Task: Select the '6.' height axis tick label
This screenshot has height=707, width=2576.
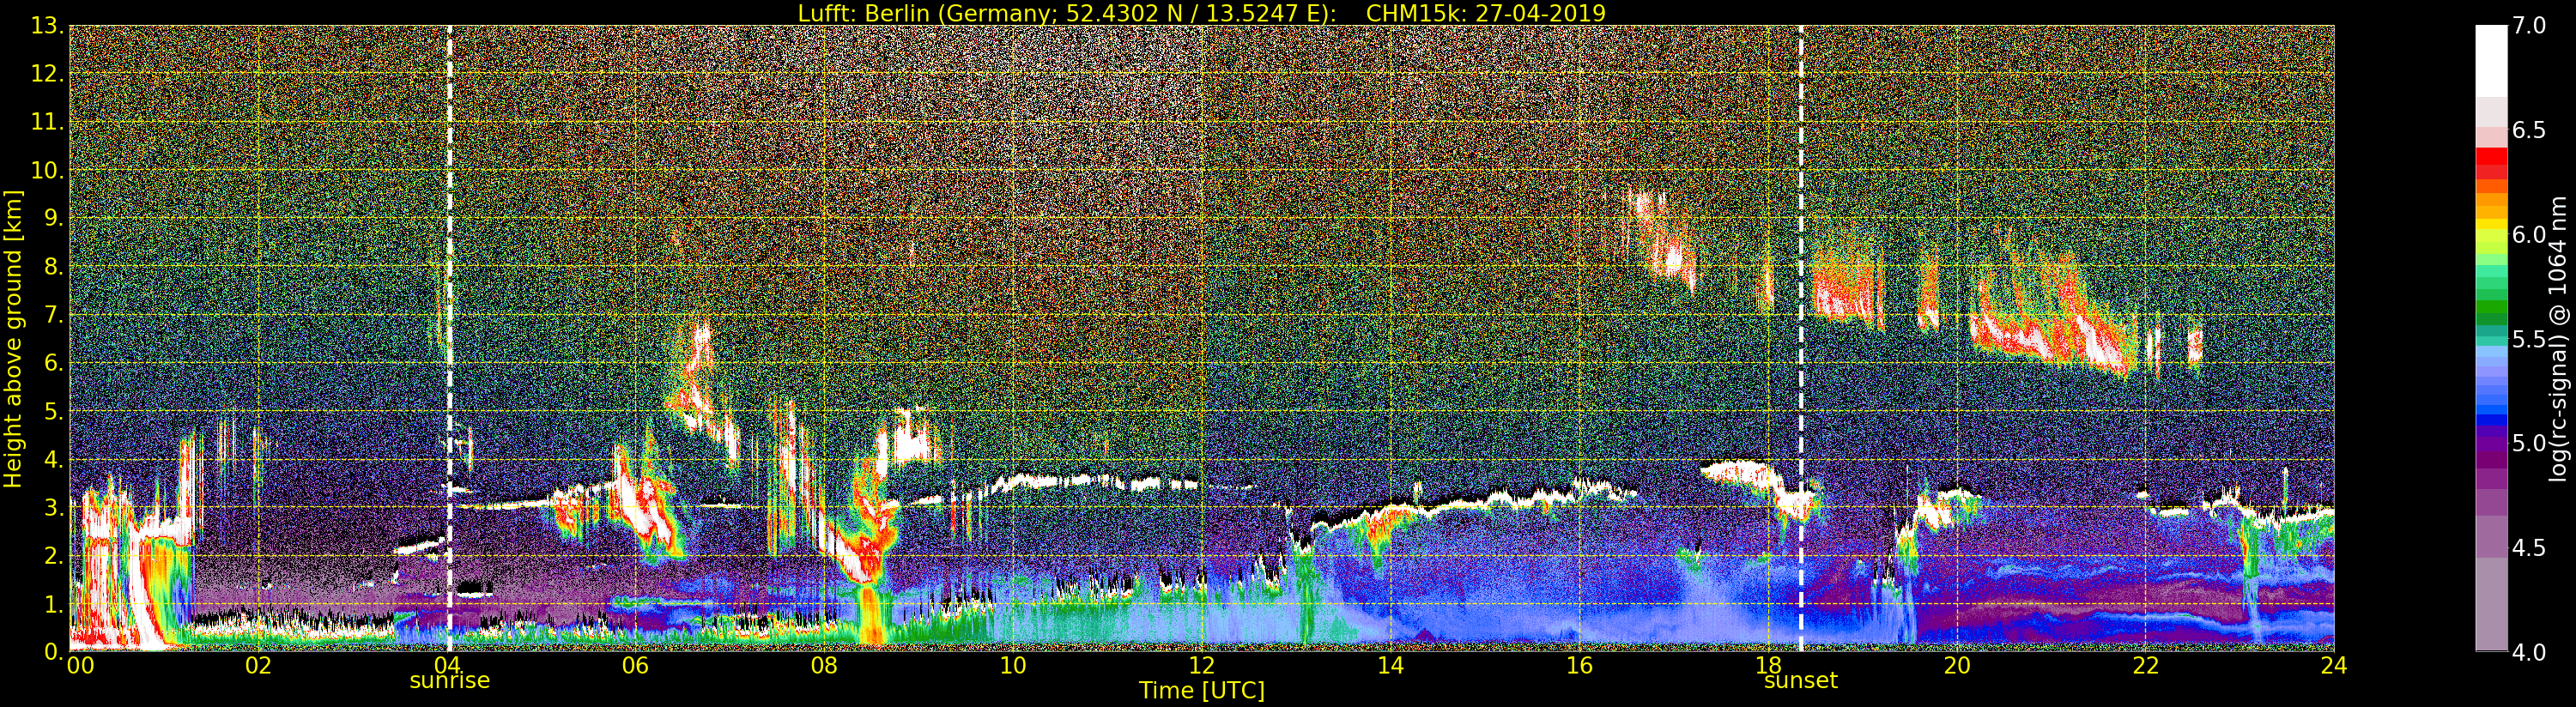Action: point(53,363)
